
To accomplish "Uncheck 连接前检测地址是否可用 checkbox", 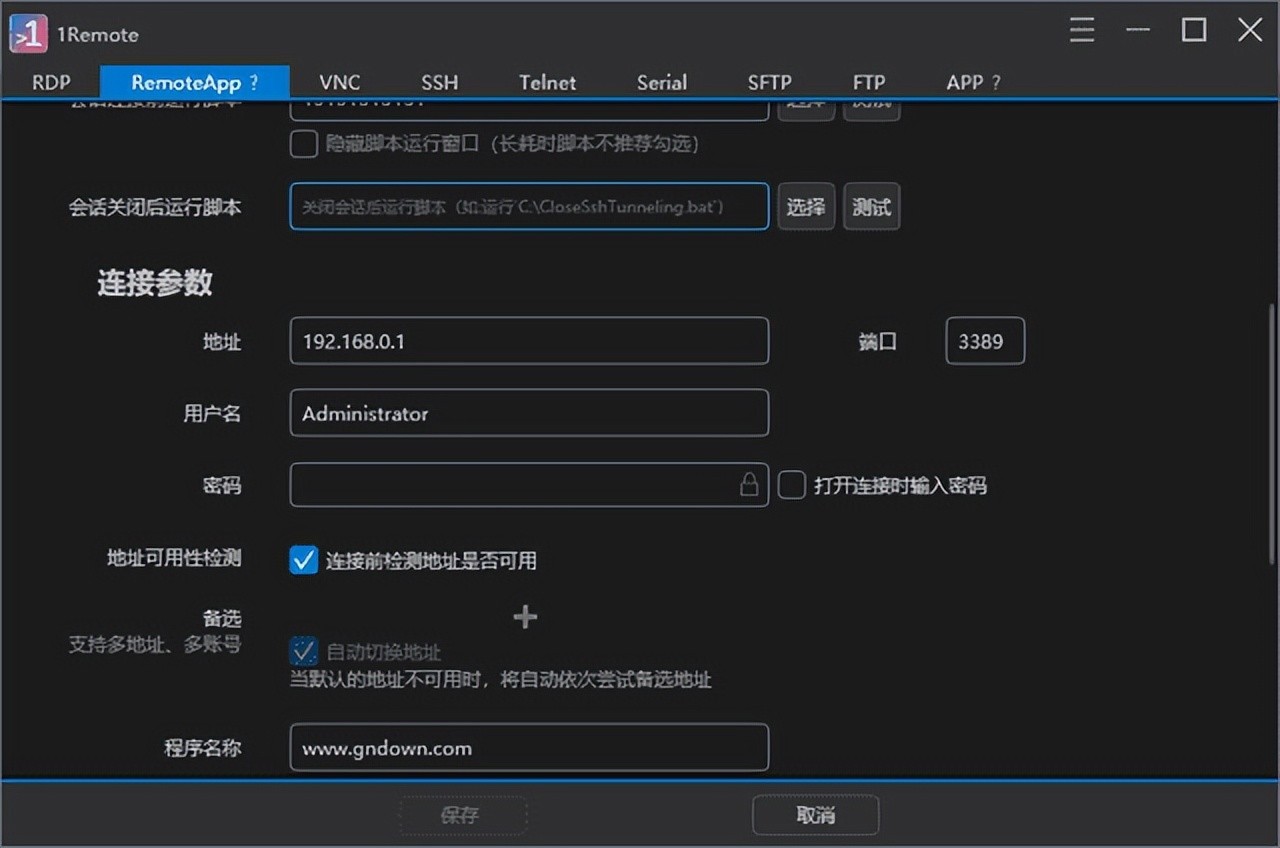I will 303,560.
